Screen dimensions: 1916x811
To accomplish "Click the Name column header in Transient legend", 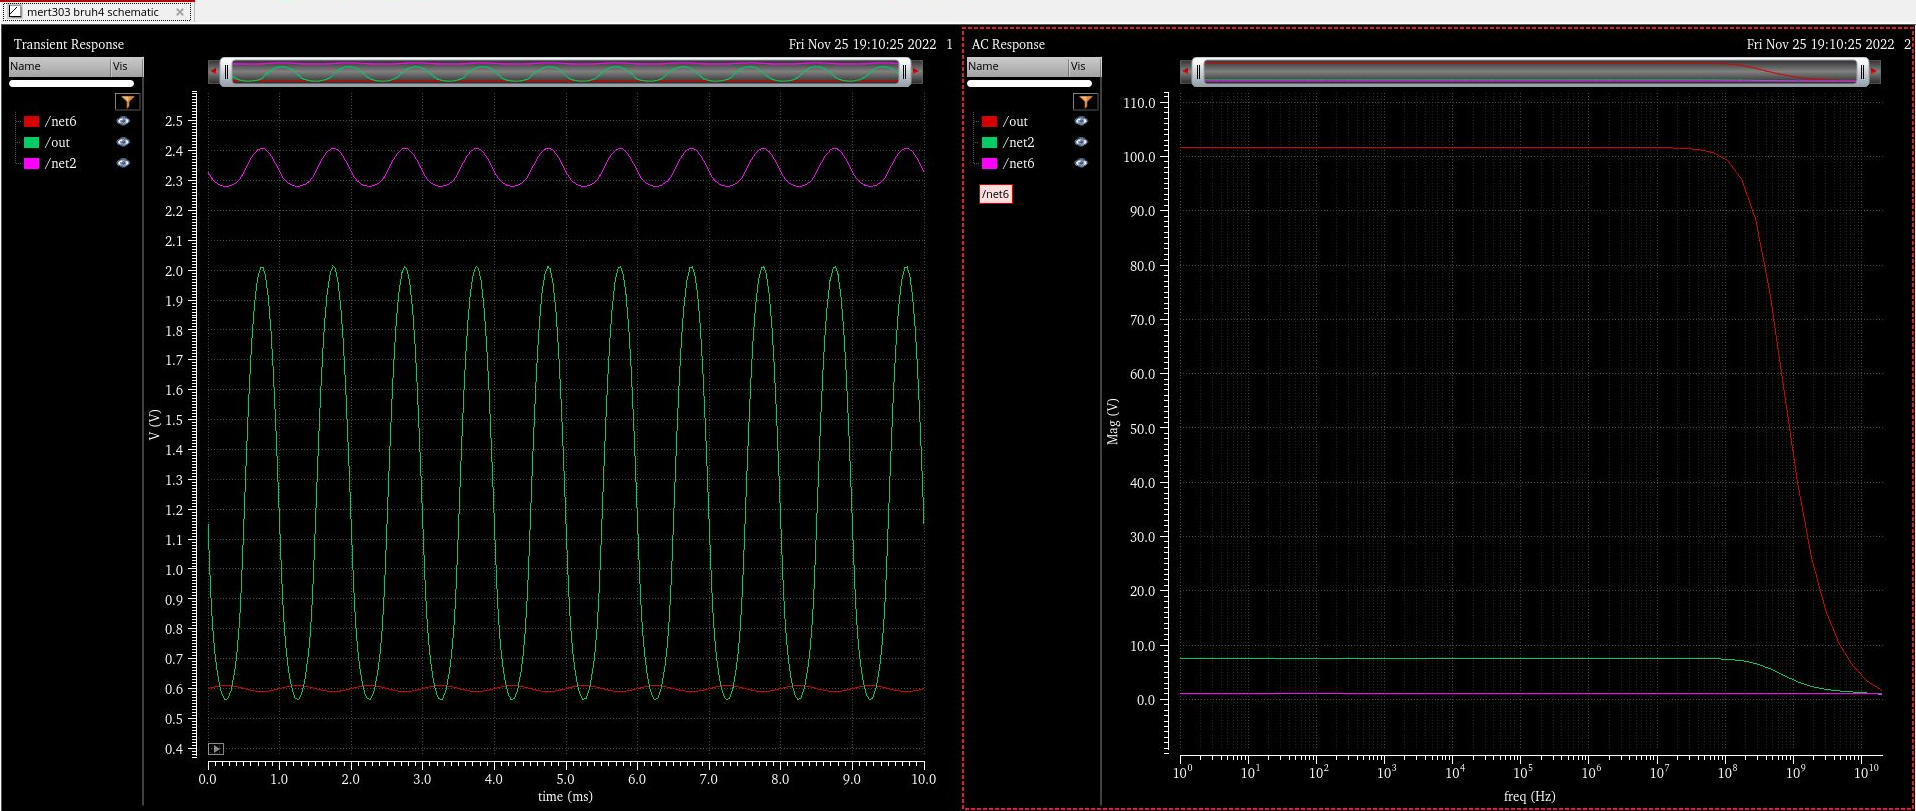I will tap(59, 66).
